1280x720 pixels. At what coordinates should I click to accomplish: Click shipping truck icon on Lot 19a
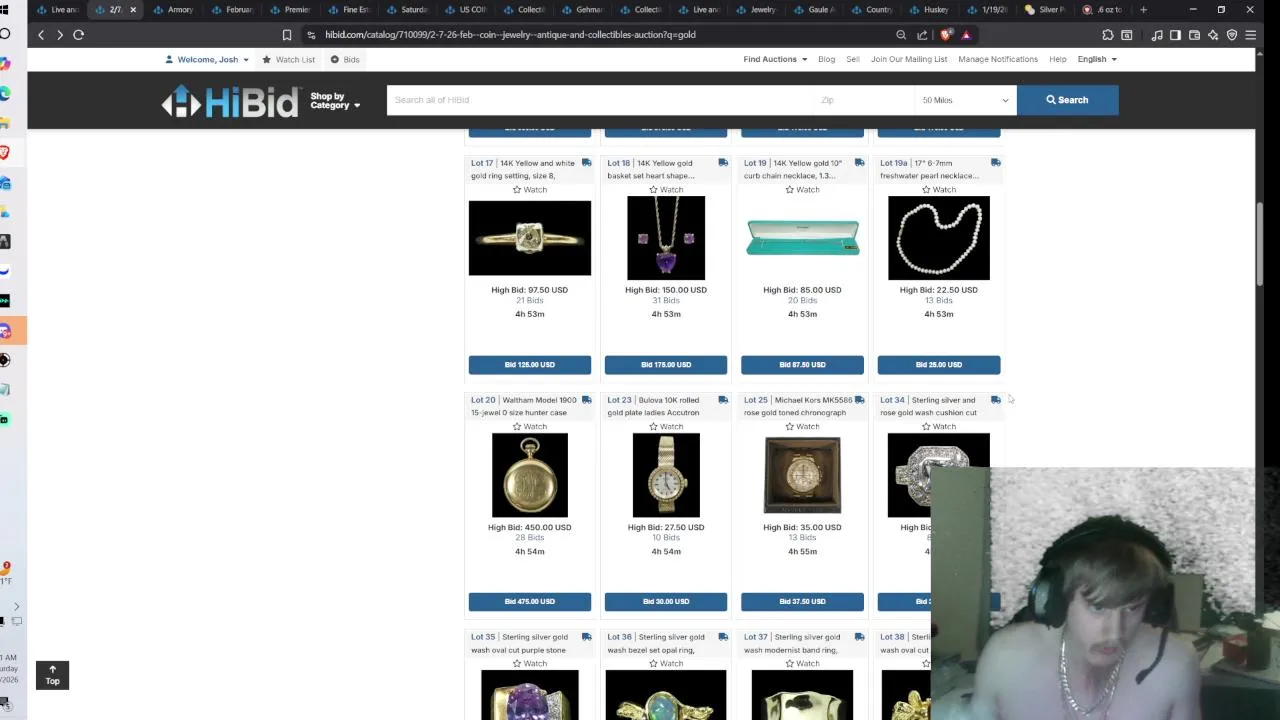995,162
